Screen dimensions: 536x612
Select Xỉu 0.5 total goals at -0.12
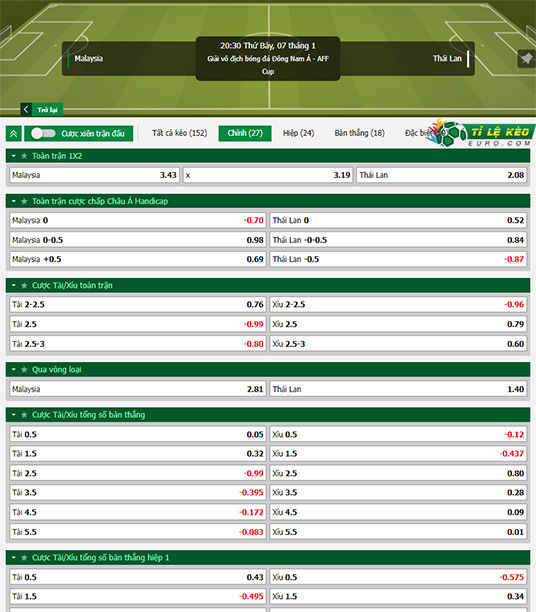398,434
